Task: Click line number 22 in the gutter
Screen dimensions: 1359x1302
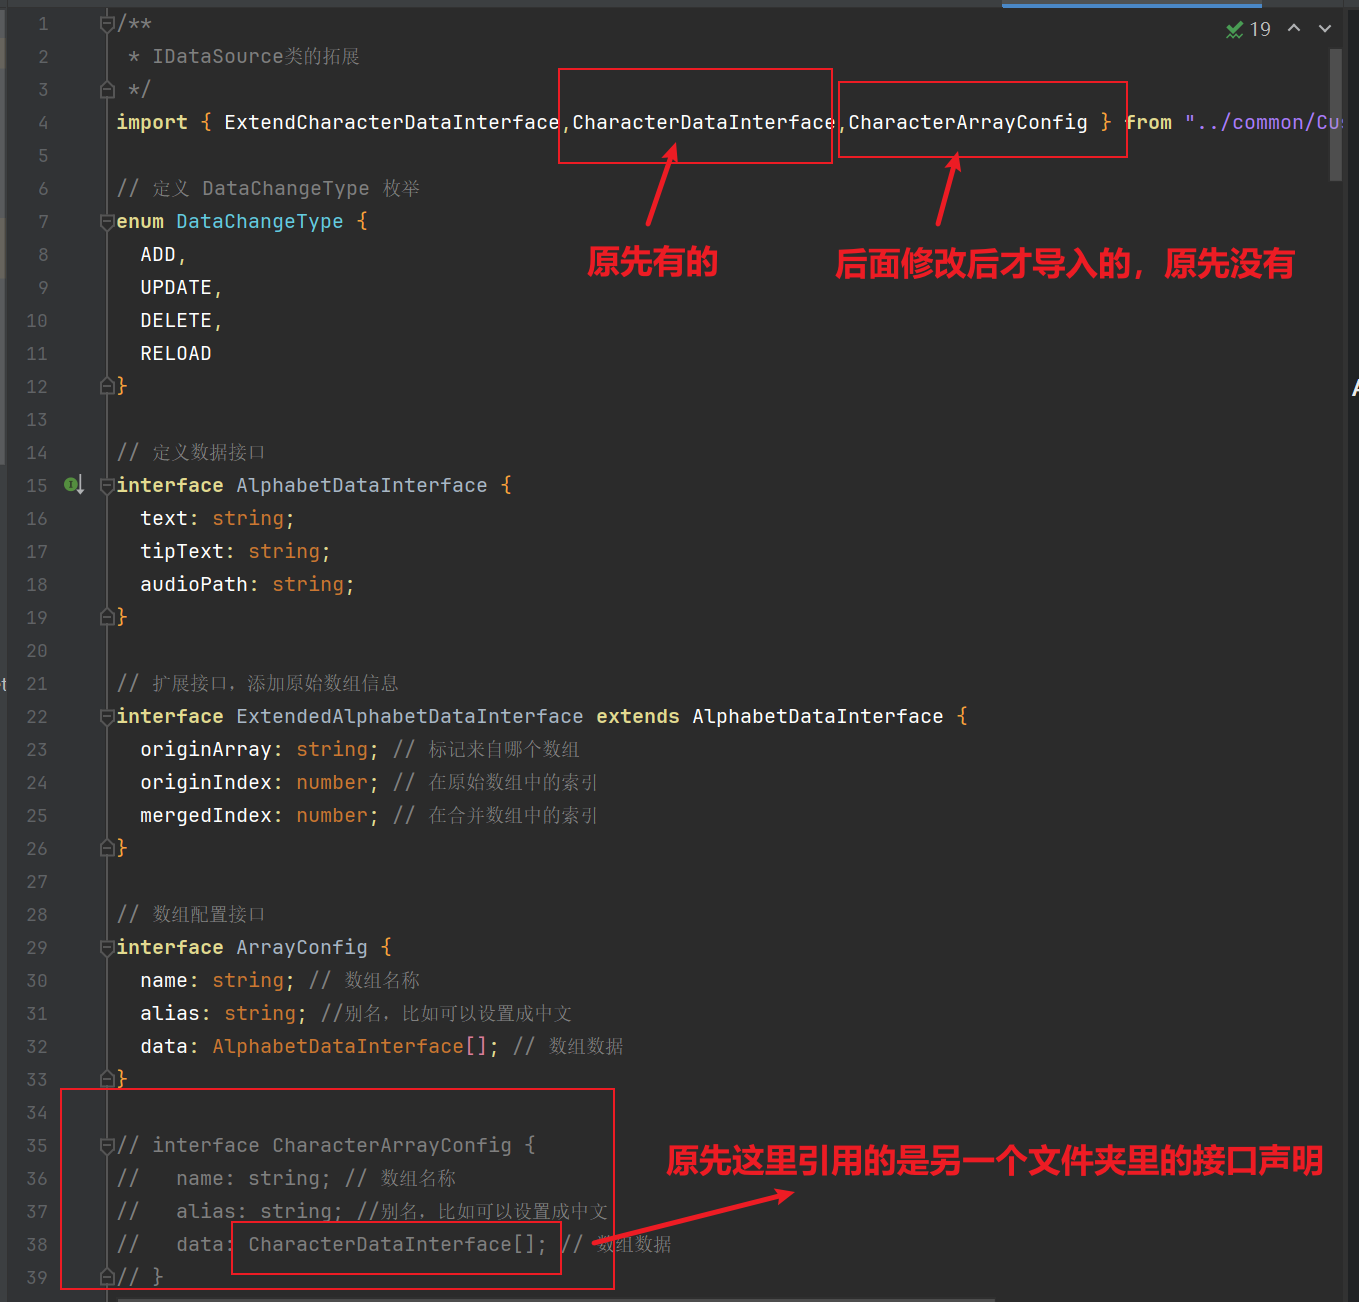Action: tap(37, 716)
